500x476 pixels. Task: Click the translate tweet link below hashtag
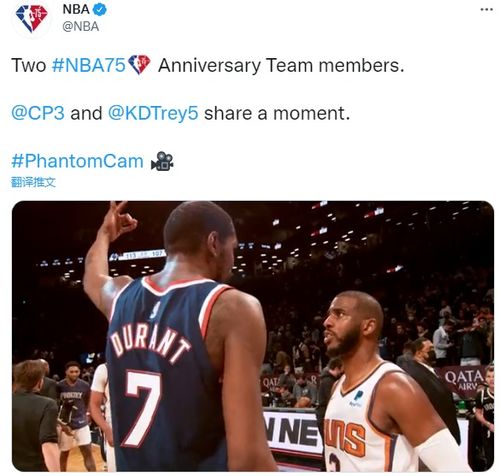tap(33, 182)
